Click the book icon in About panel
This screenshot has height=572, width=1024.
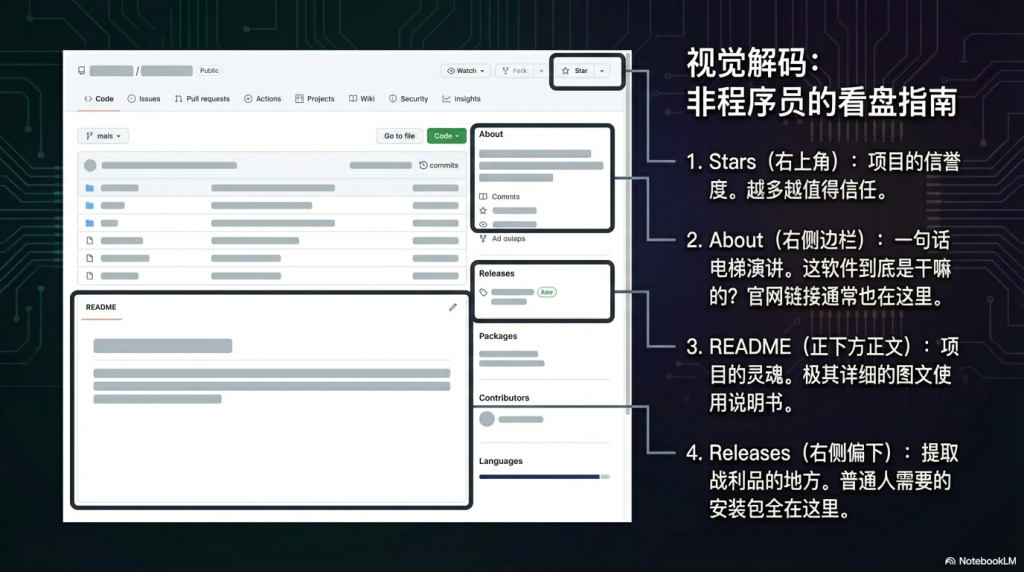click(484, 197)
